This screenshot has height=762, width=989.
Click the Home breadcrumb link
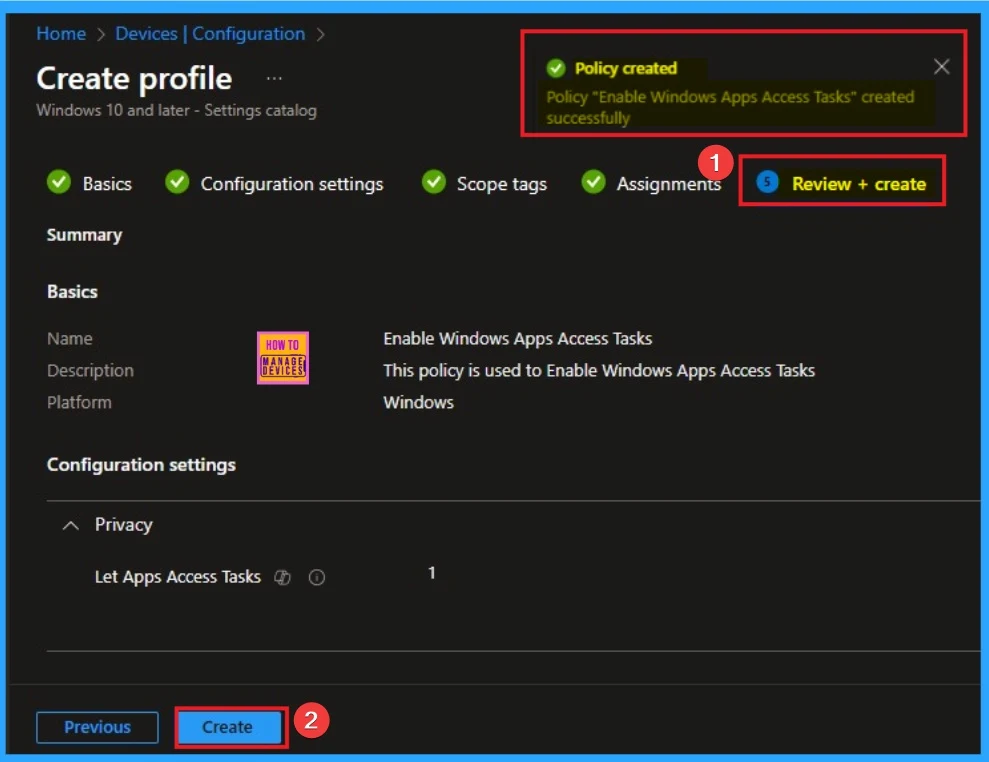[61, 34]
